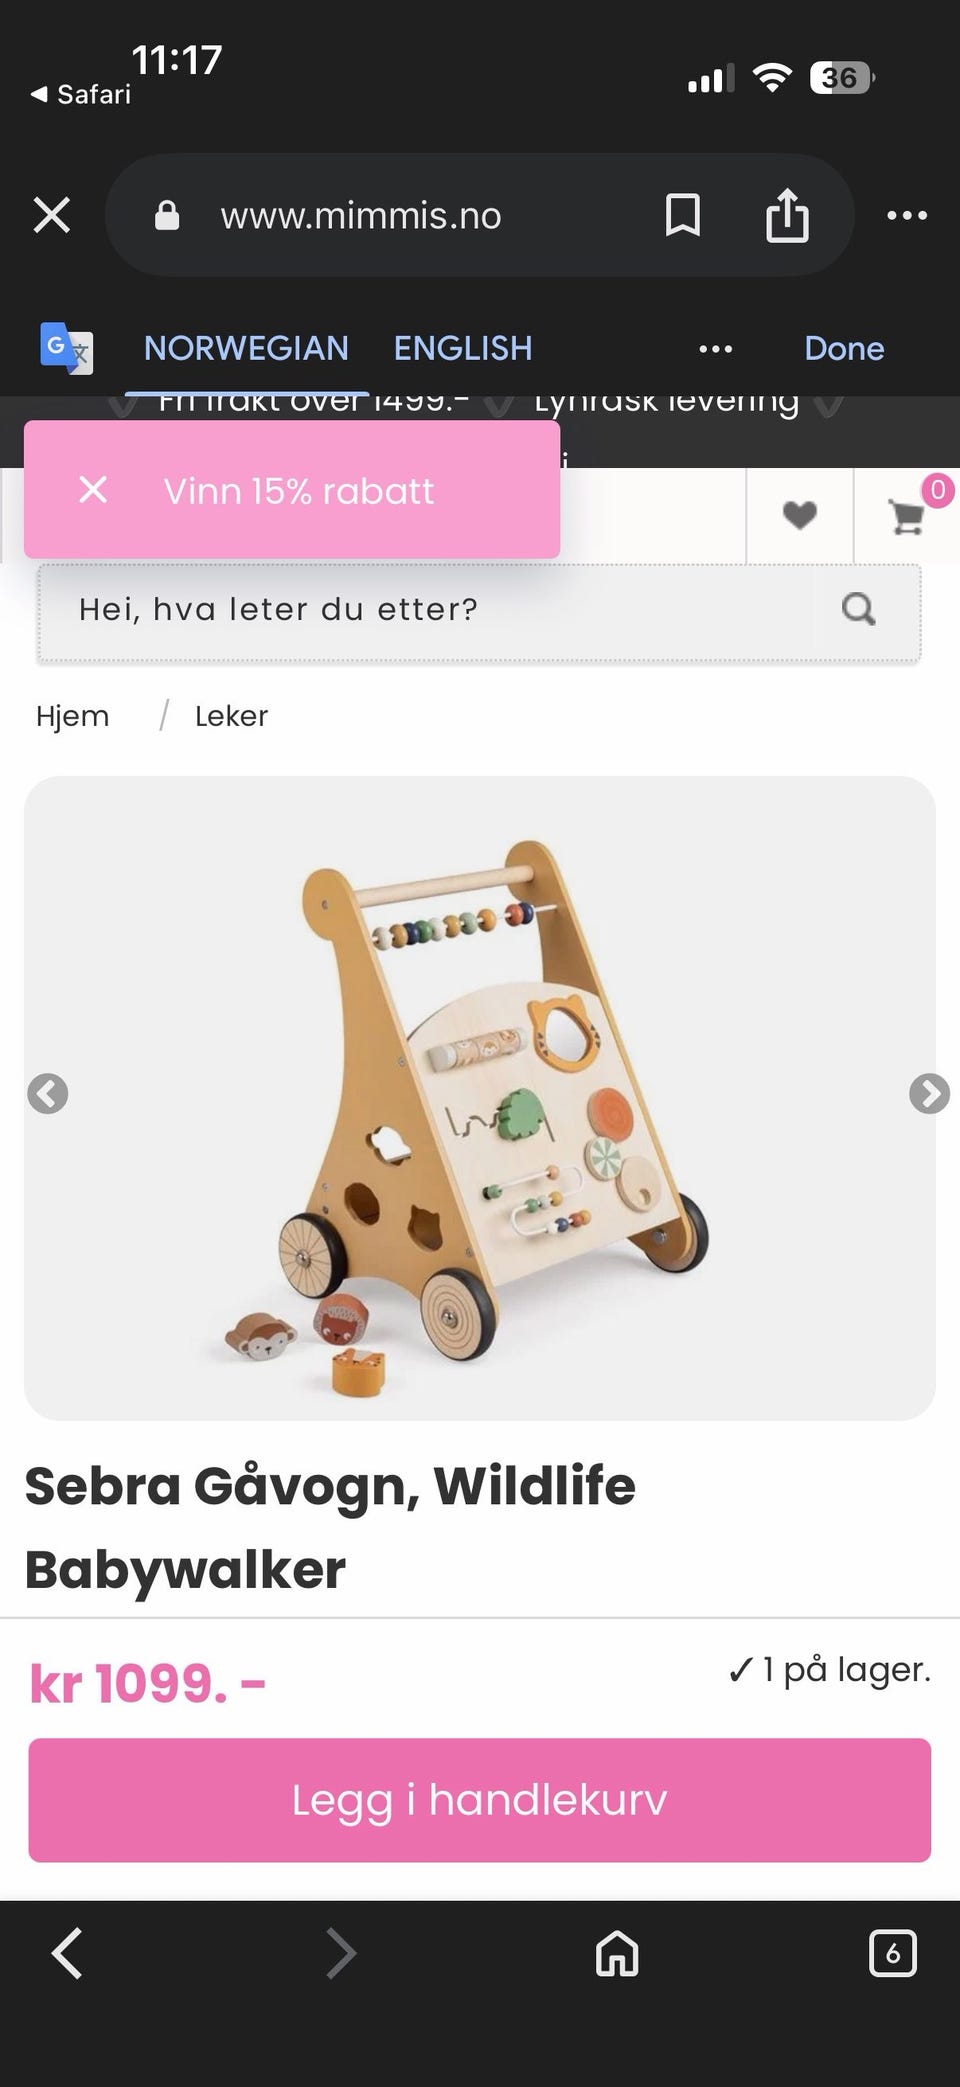
Task: Go to the browser home icon
Action: (x=617, y=1953)
